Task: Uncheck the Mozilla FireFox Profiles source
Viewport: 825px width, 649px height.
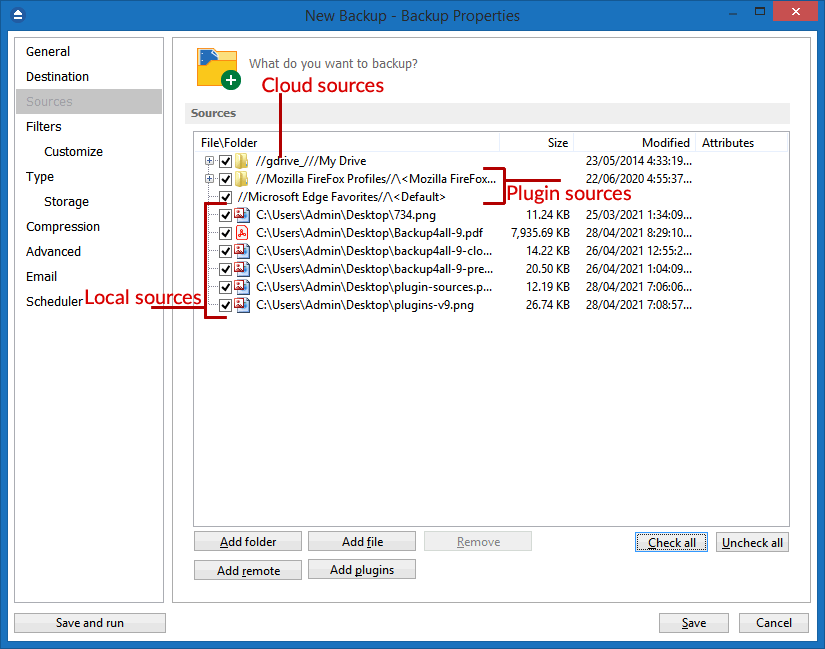Action: 225,179
